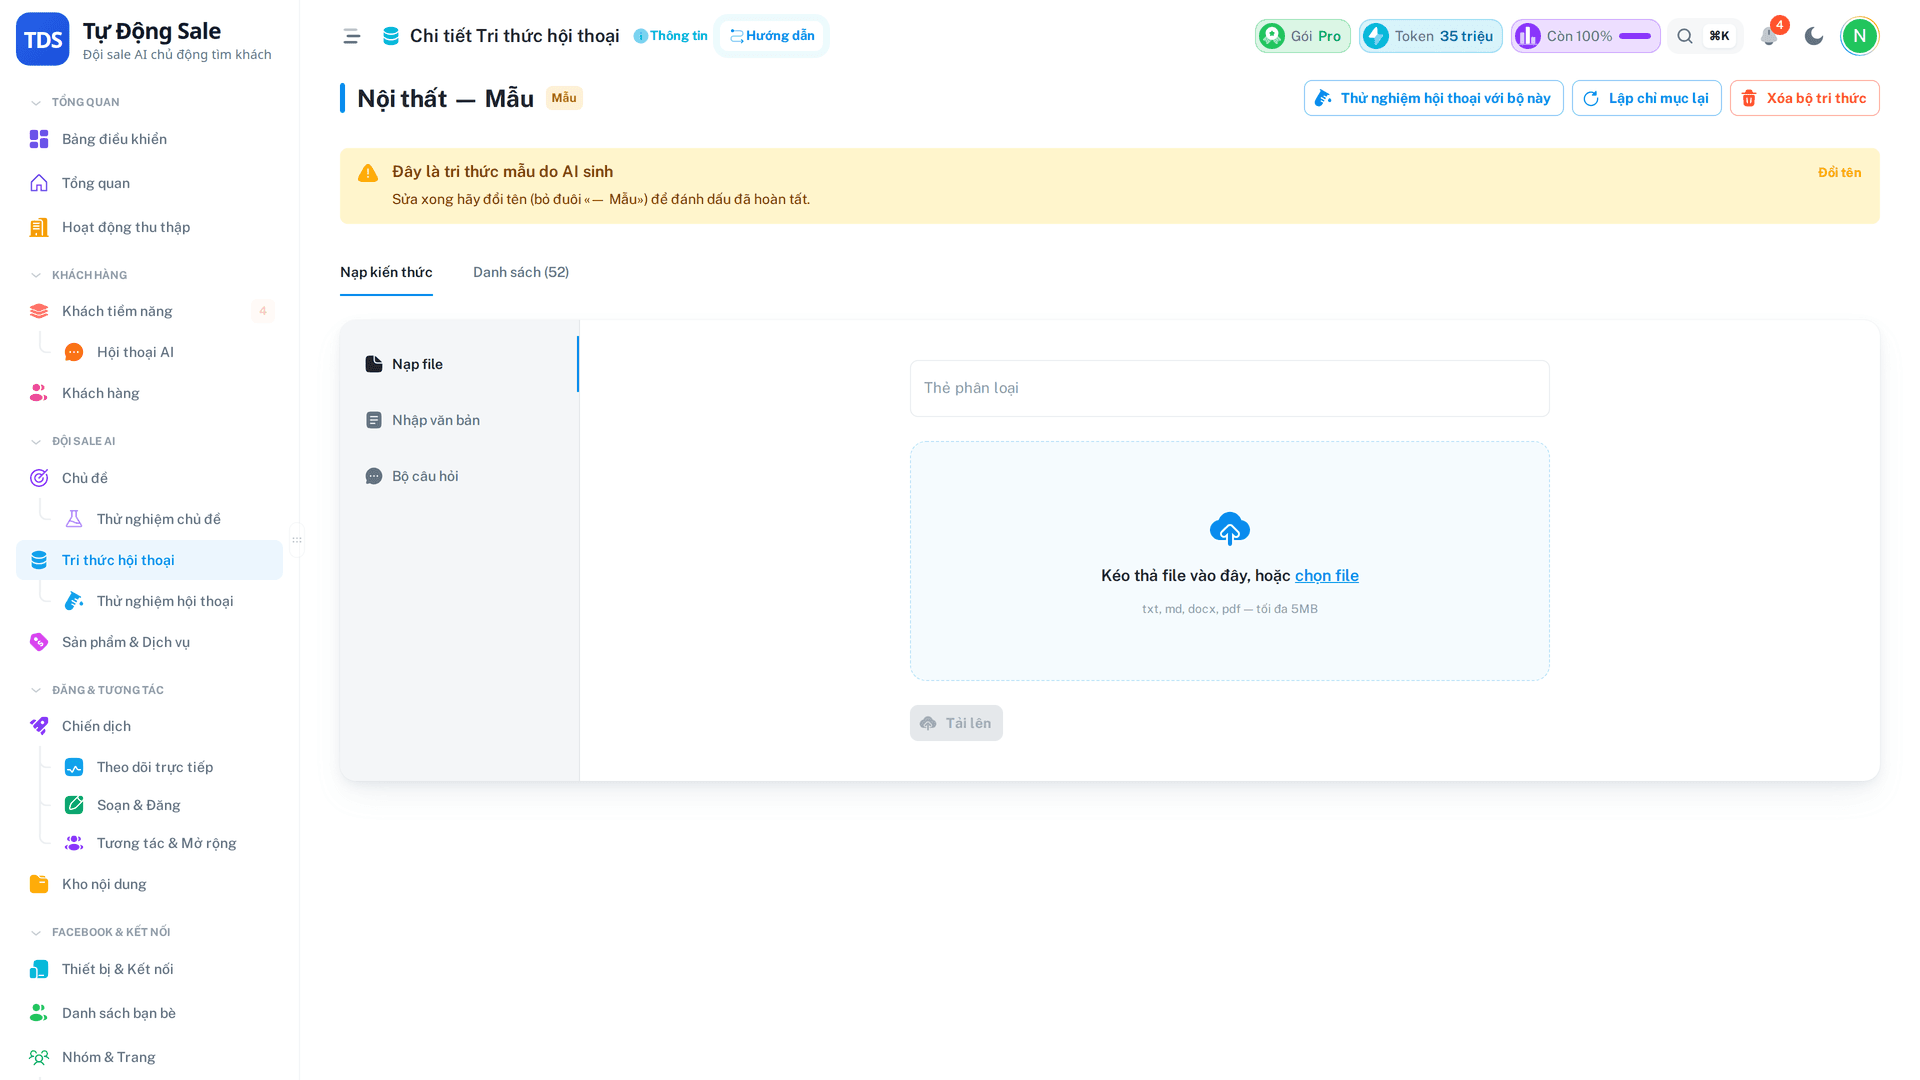Click the Xóa bộ tri thức button
The width and height of the screenshot is (1920, 1080).
1804,98
